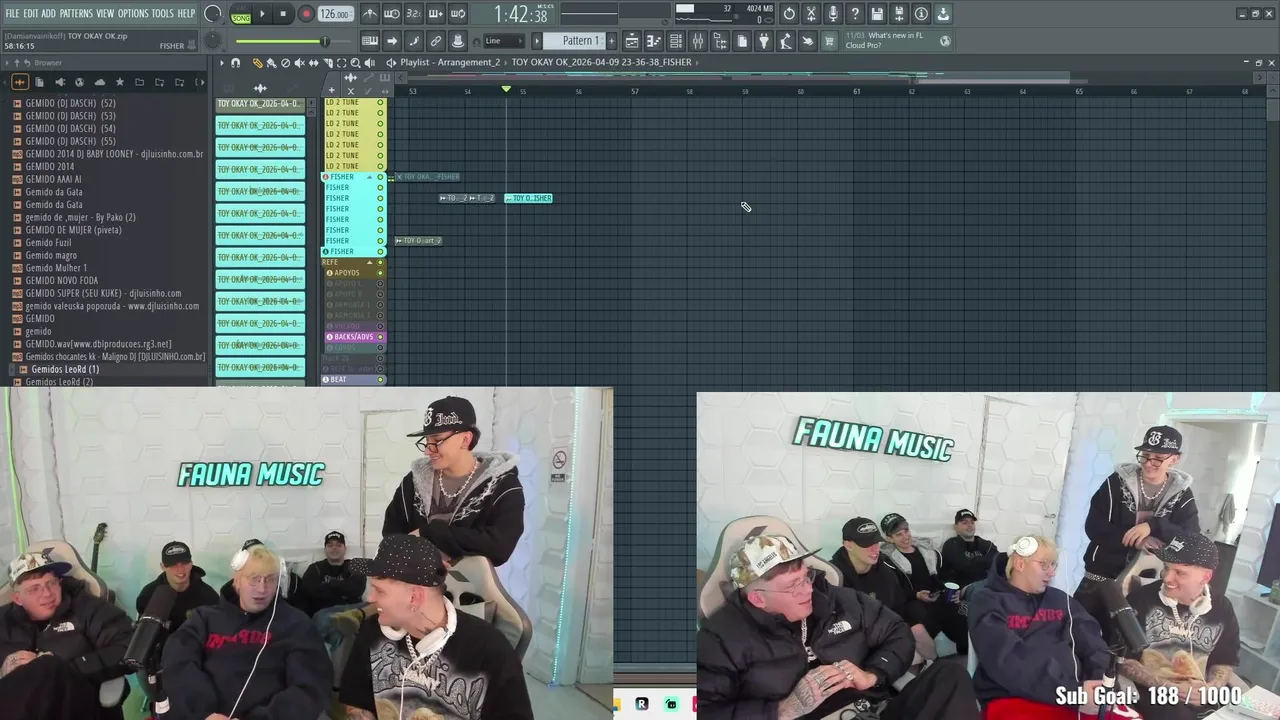Viewport: 1280px width, 720px height.
Task: Click the main volume knob
Action: (213, 14)
